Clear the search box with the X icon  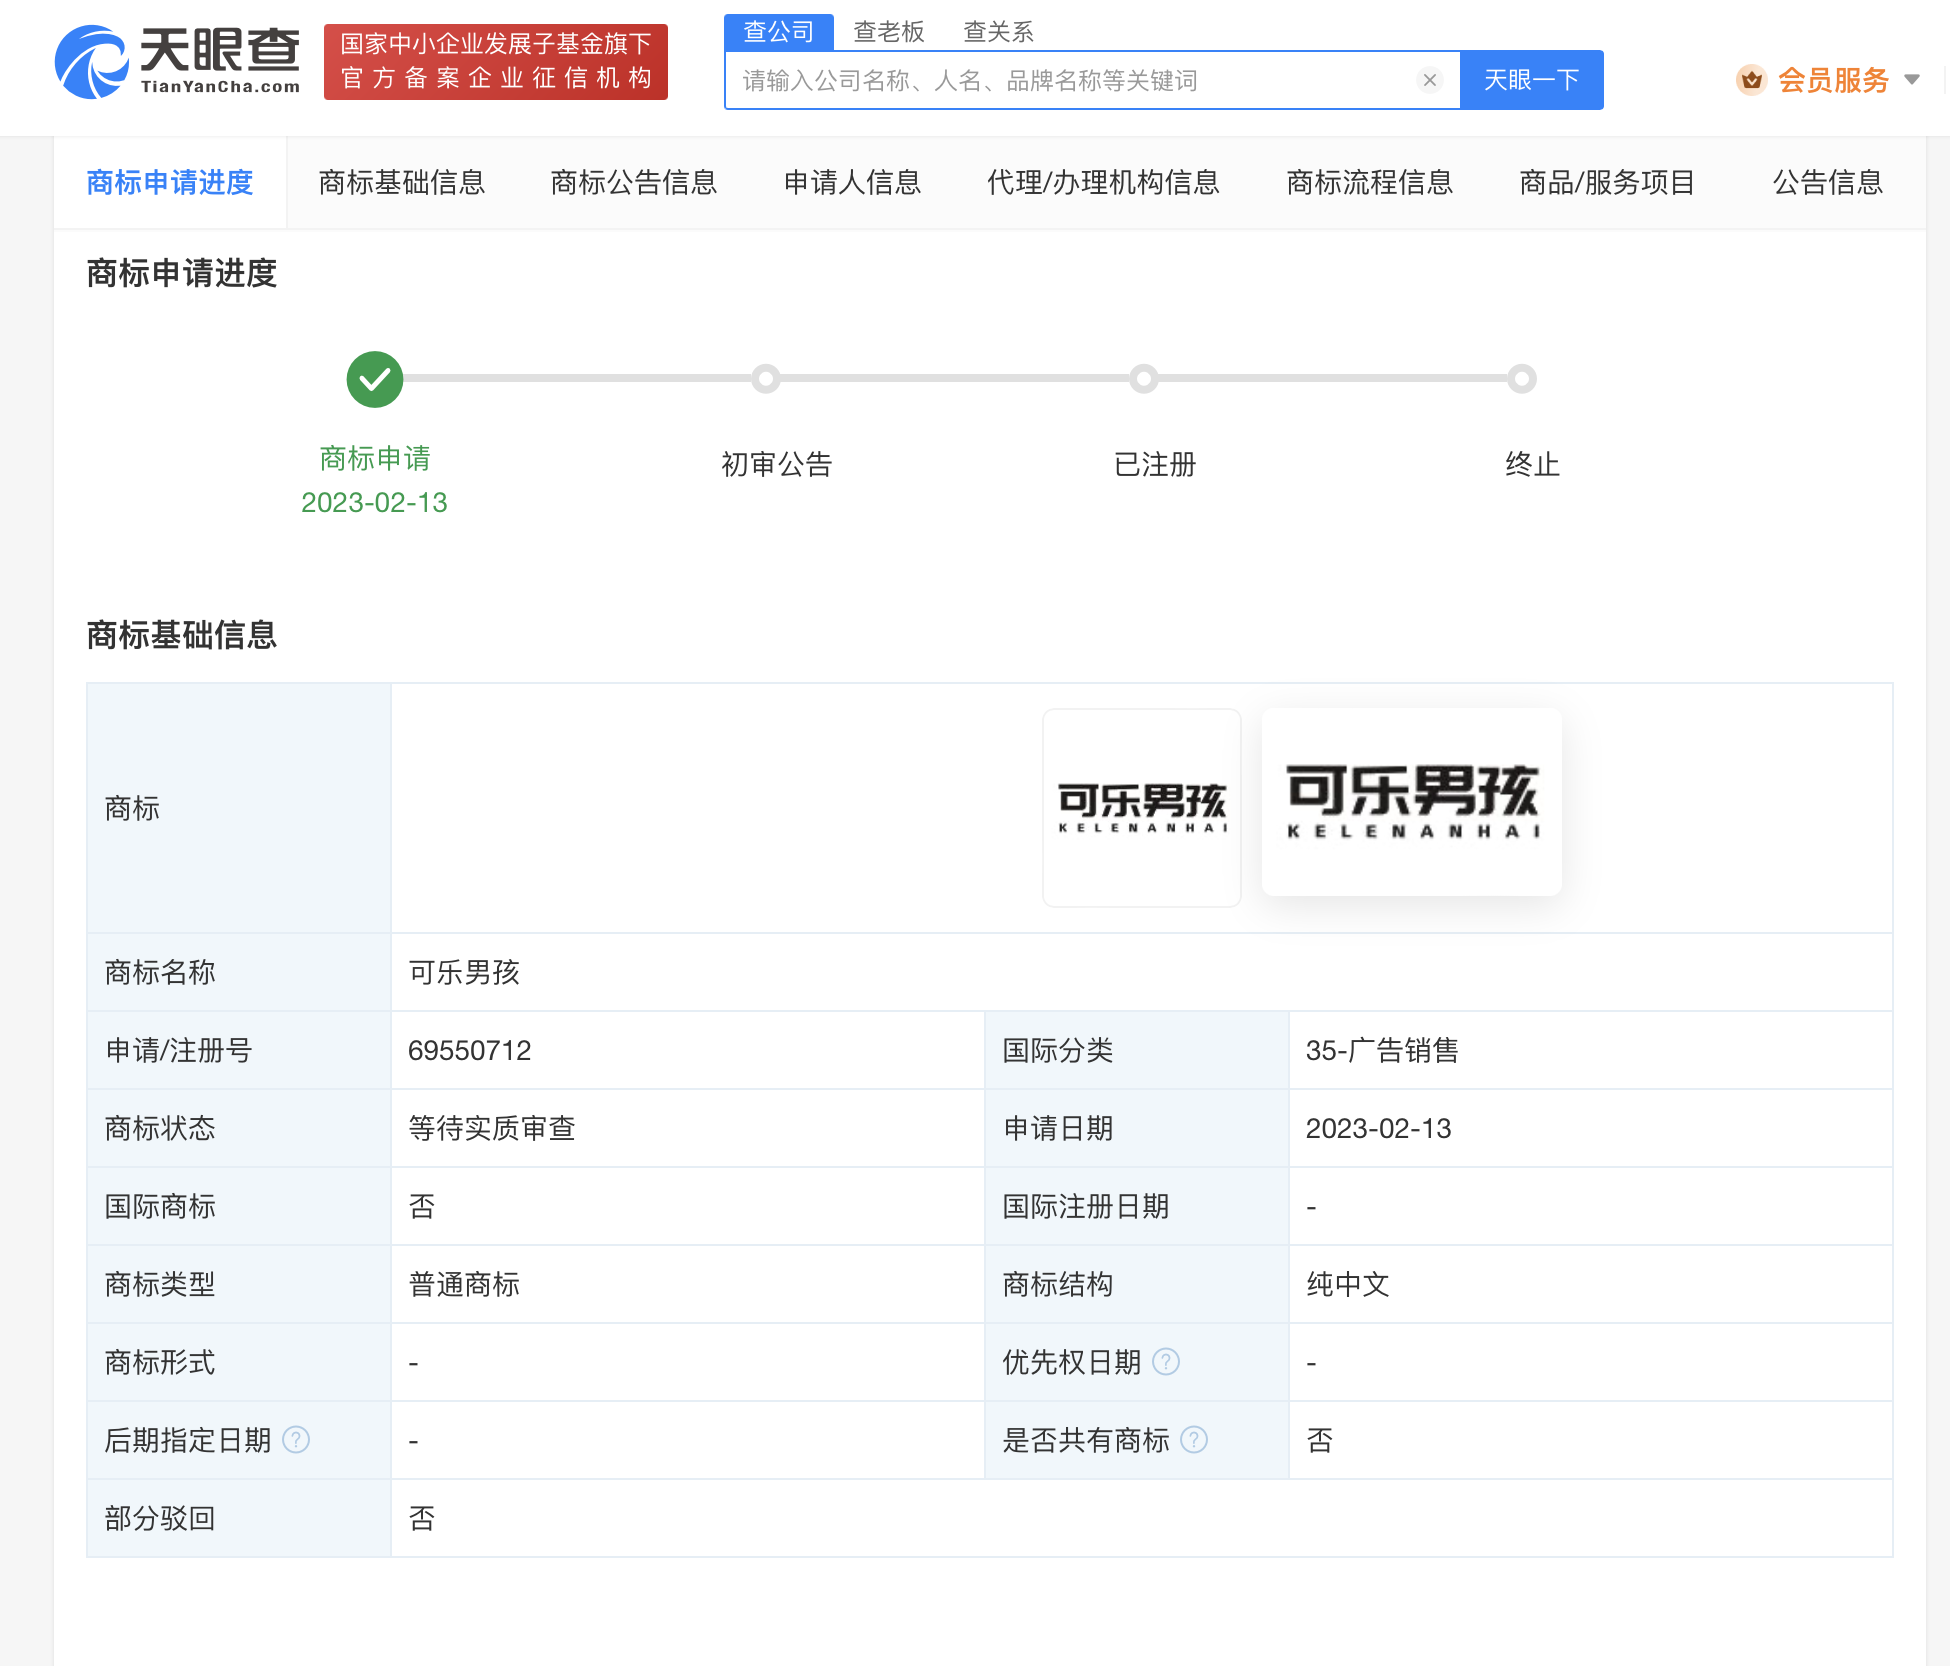click(x=1430, y=80)
